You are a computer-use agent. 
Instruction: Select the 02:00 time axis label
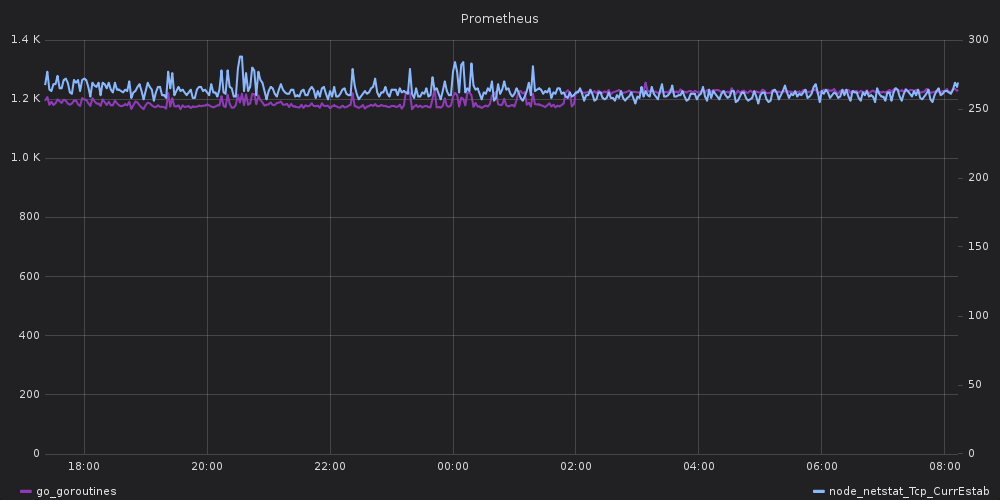[x=576, y=467]
